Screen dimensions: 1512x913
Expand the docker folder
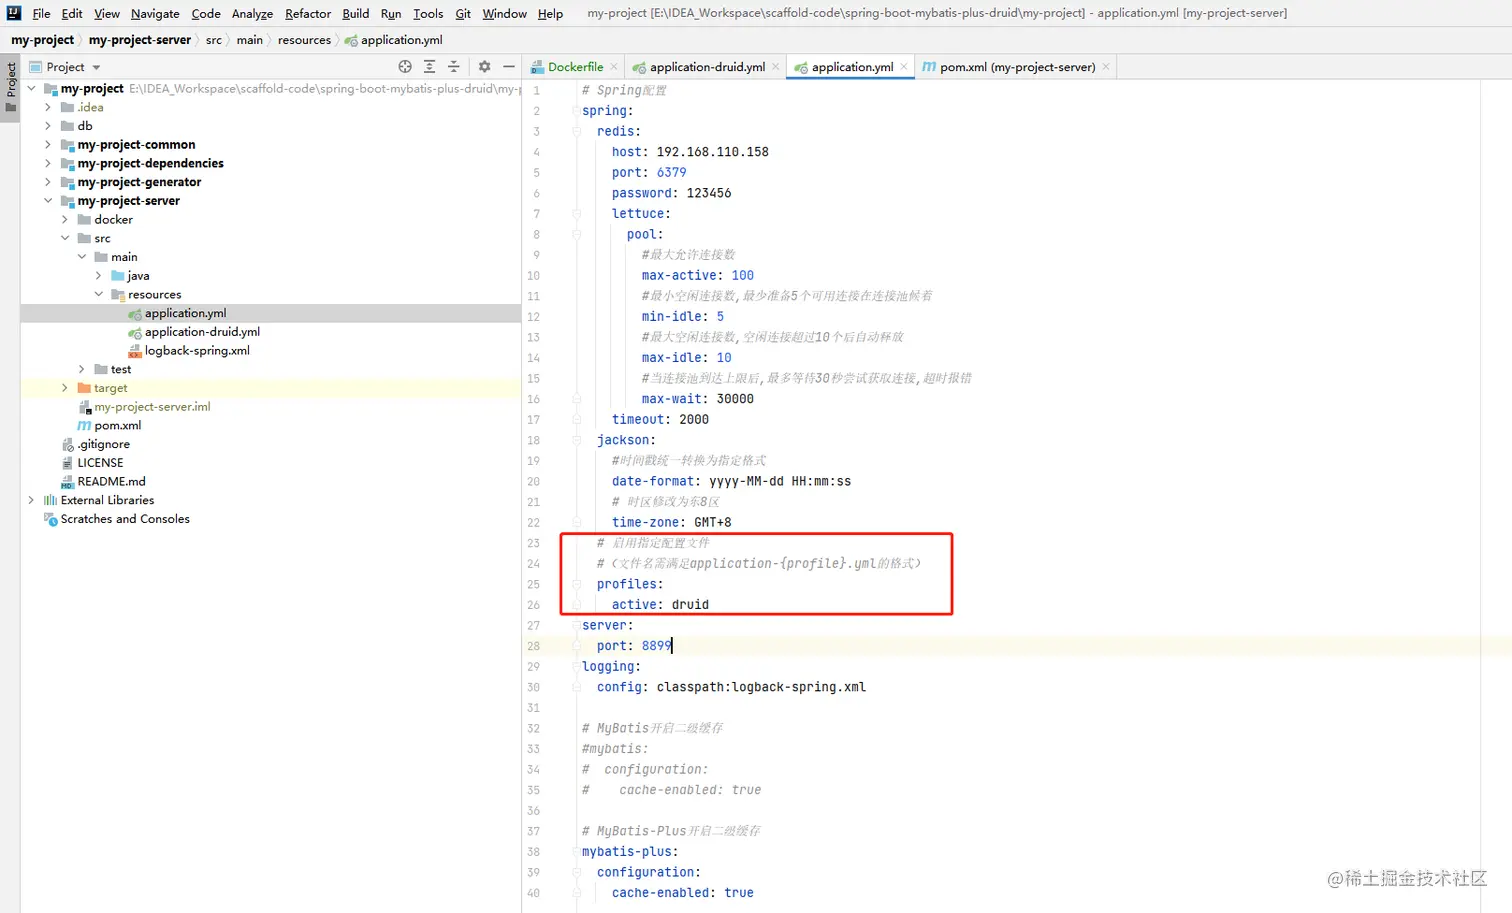(65, 219)
